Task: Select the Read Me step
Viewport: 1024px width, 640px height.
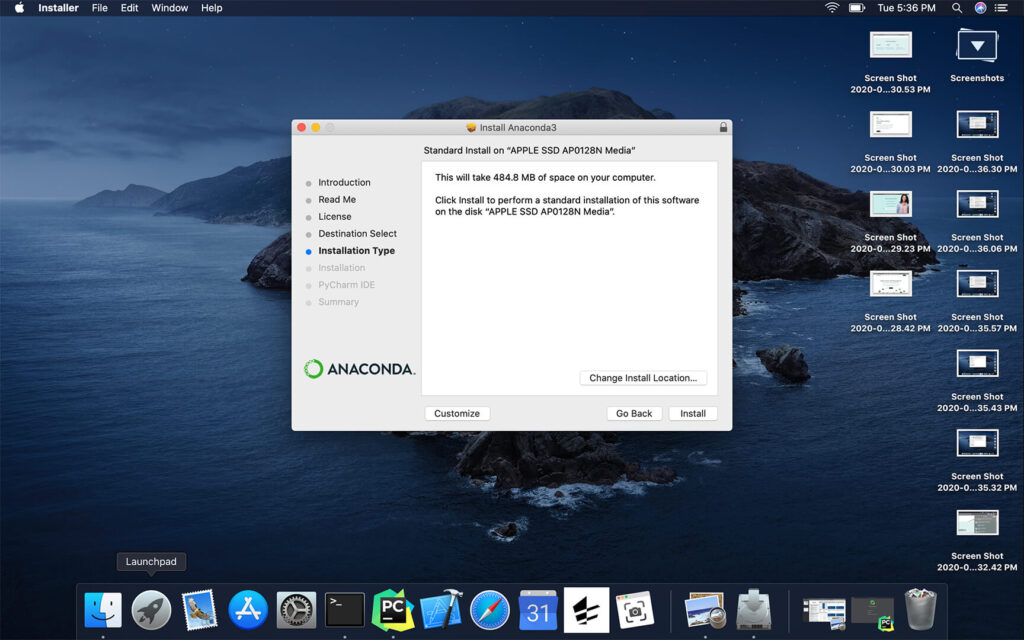Action: click(337, 199)
